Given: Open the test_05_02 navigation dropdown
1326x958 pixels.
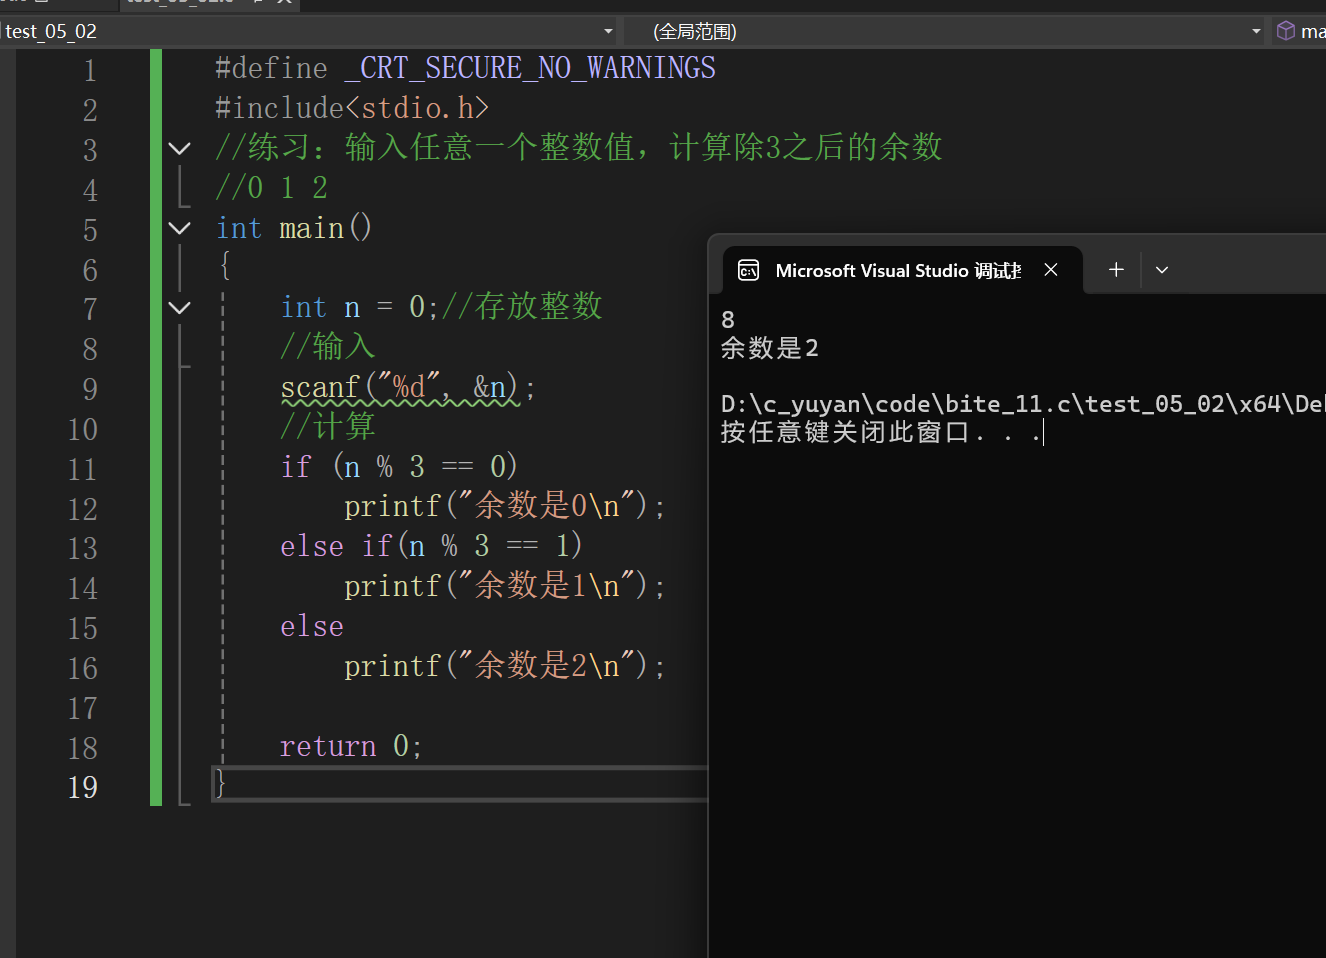Looking at the screenshot, I should [608, 31].
